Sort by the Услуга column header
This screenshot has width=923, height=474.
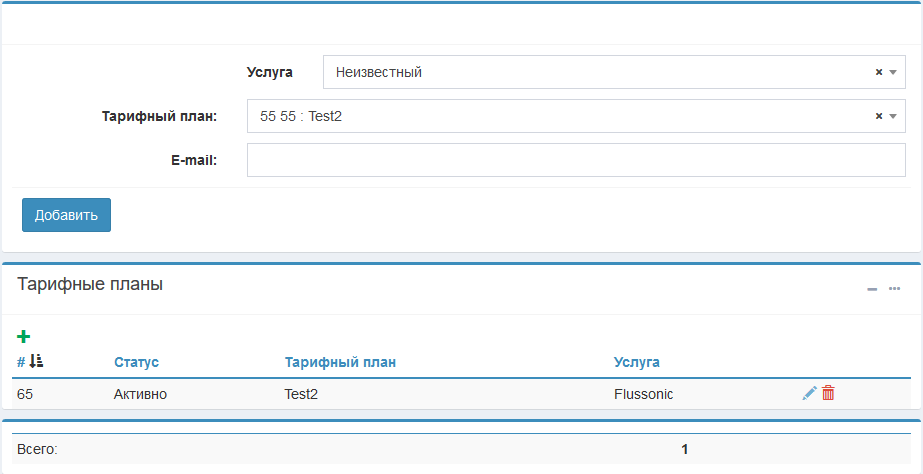[x=636, y=362]
